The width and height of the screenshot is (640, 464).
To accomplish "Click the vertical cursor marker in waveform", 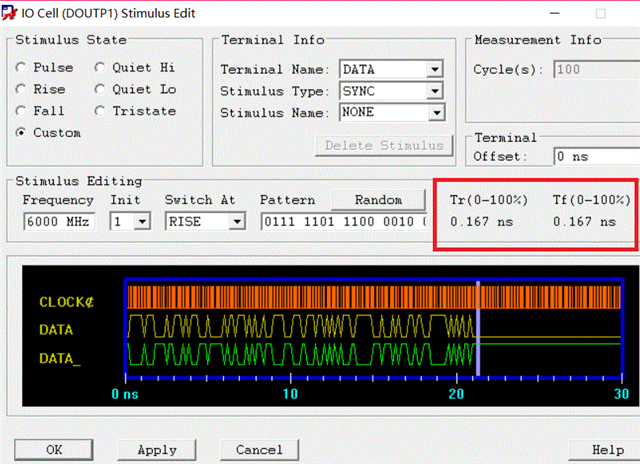I will [478, 330].
